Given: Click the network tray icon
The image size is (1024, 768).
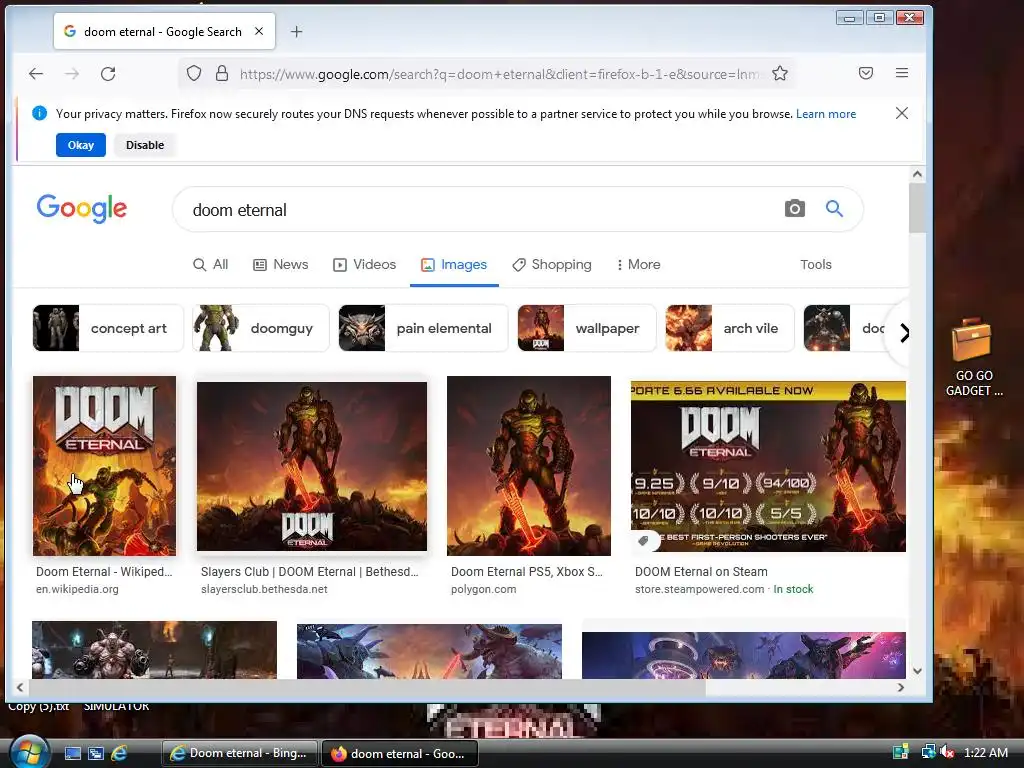Looking at the screenshot, I should point(928,752).
